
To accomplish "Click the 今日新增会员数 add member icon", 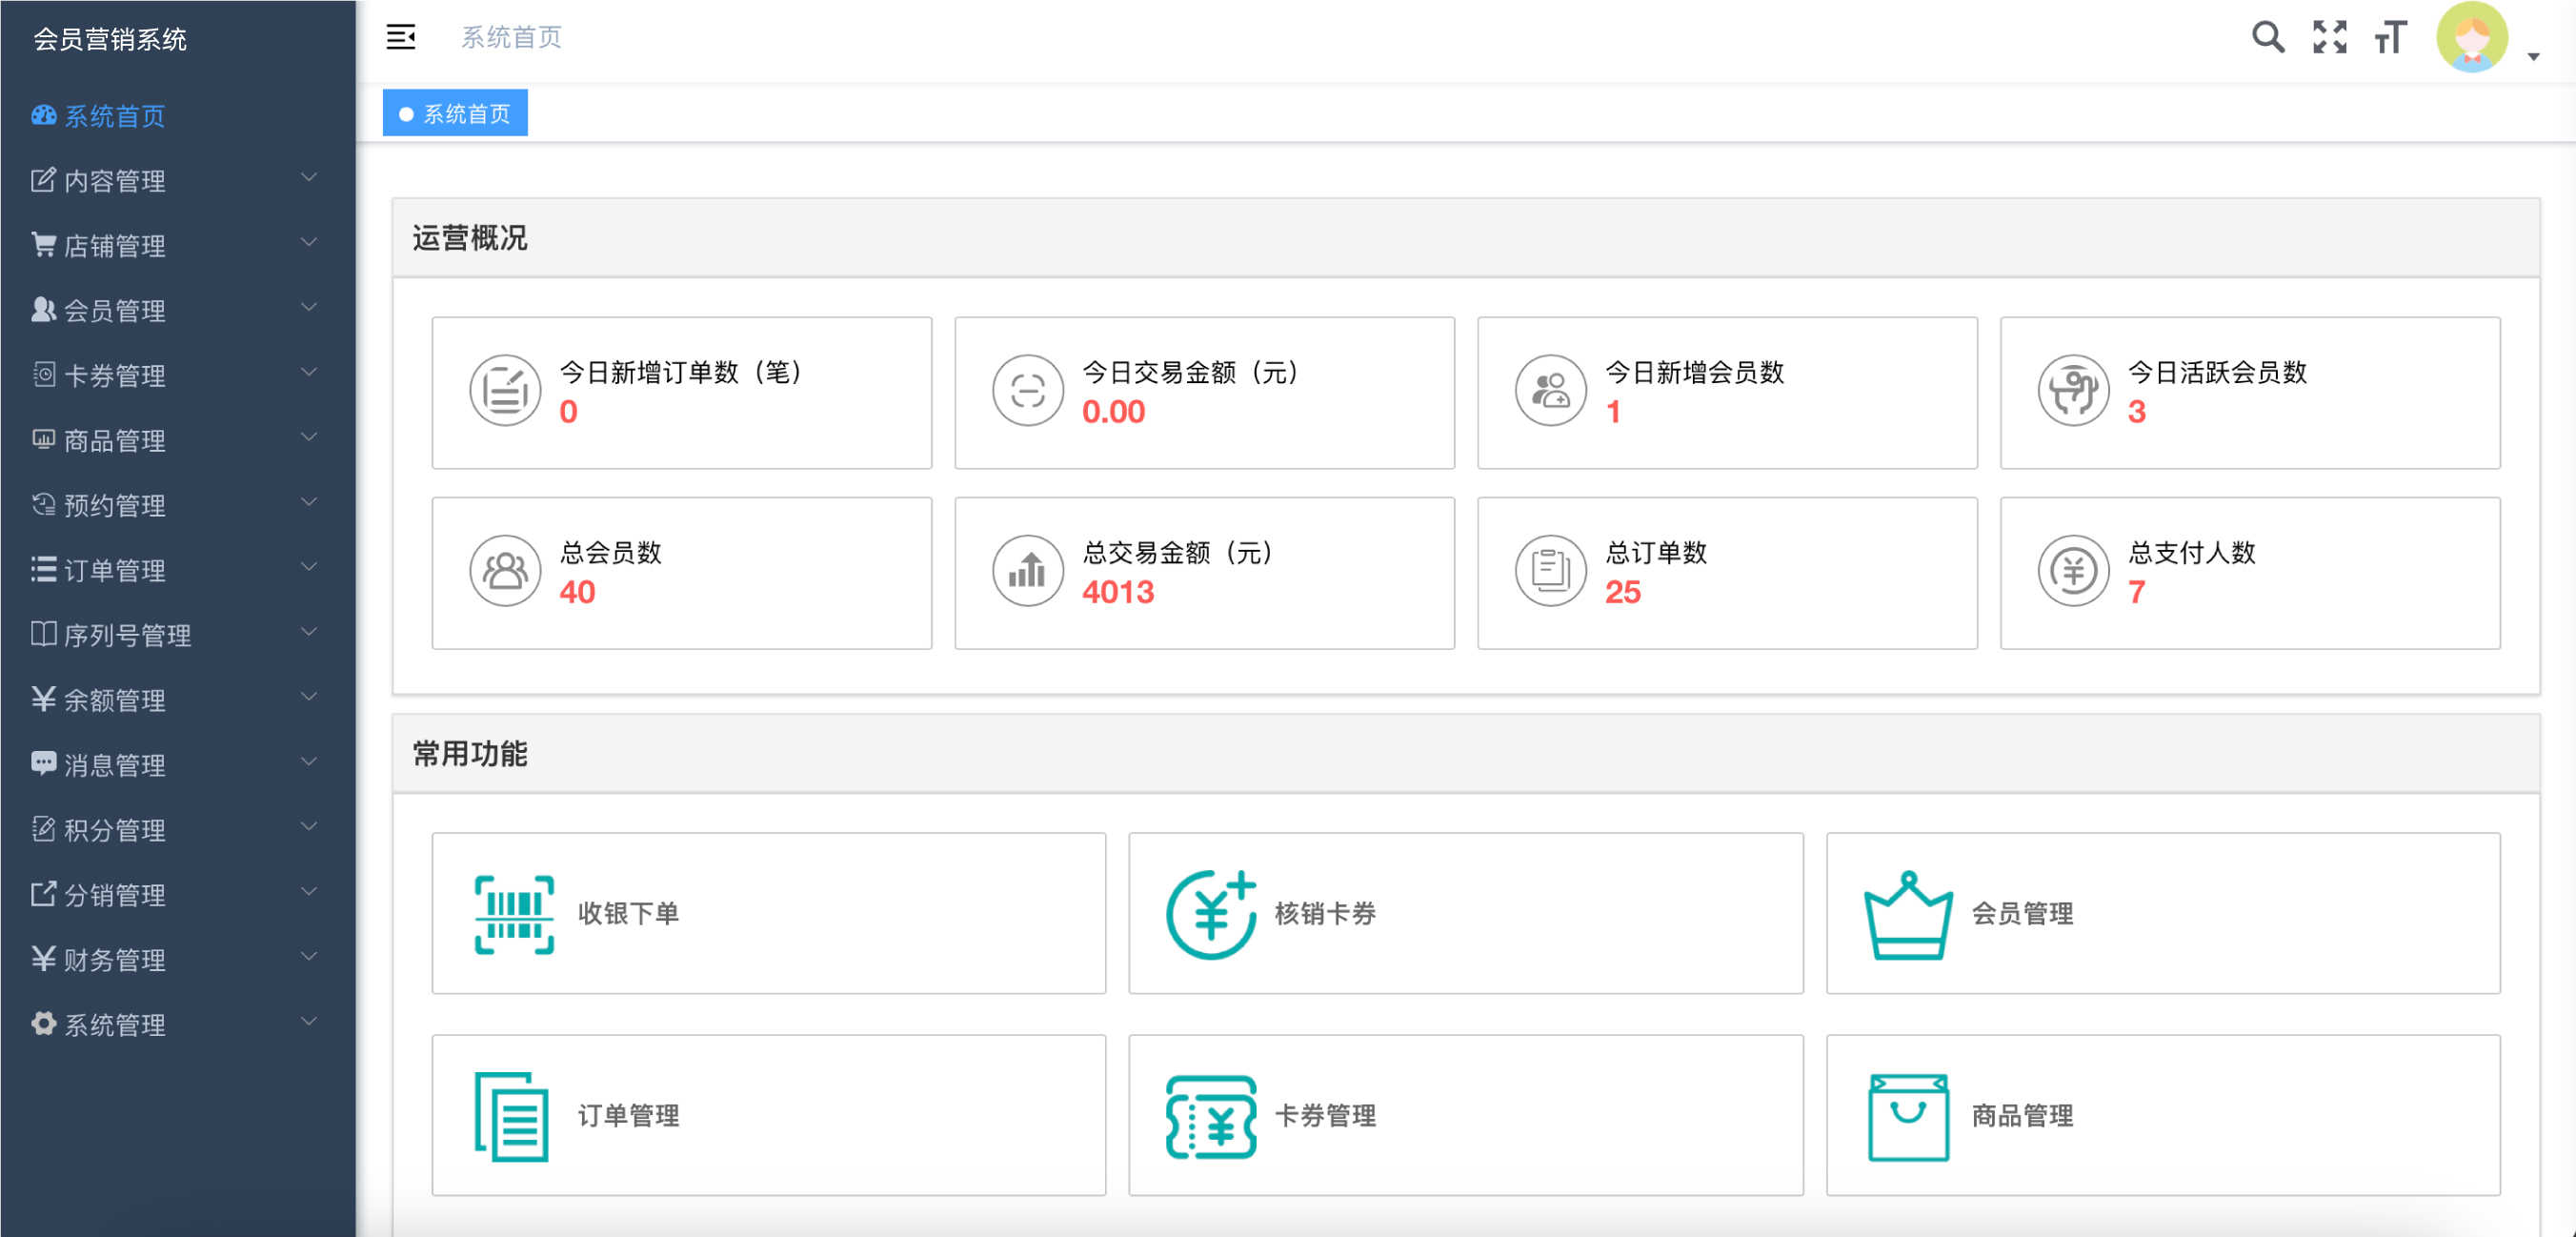I will pos(1550,390).
